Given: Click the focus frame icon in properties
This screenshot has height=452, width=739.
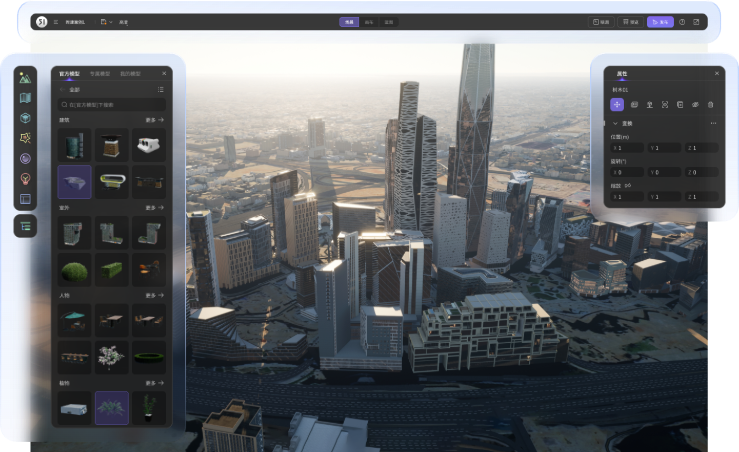Looking at the screenshot, I should (664, 104).
